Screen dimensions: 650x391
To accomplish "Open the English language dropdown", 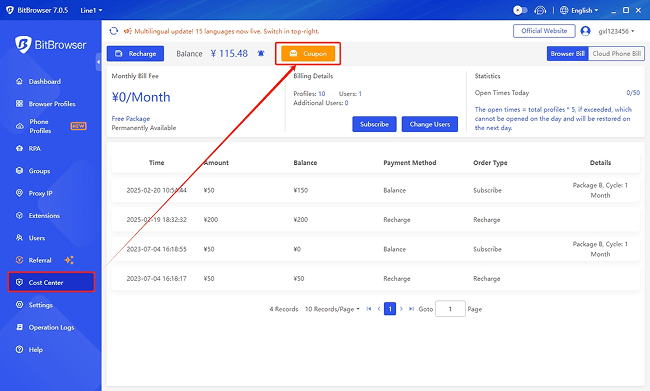I will point(579,10).
